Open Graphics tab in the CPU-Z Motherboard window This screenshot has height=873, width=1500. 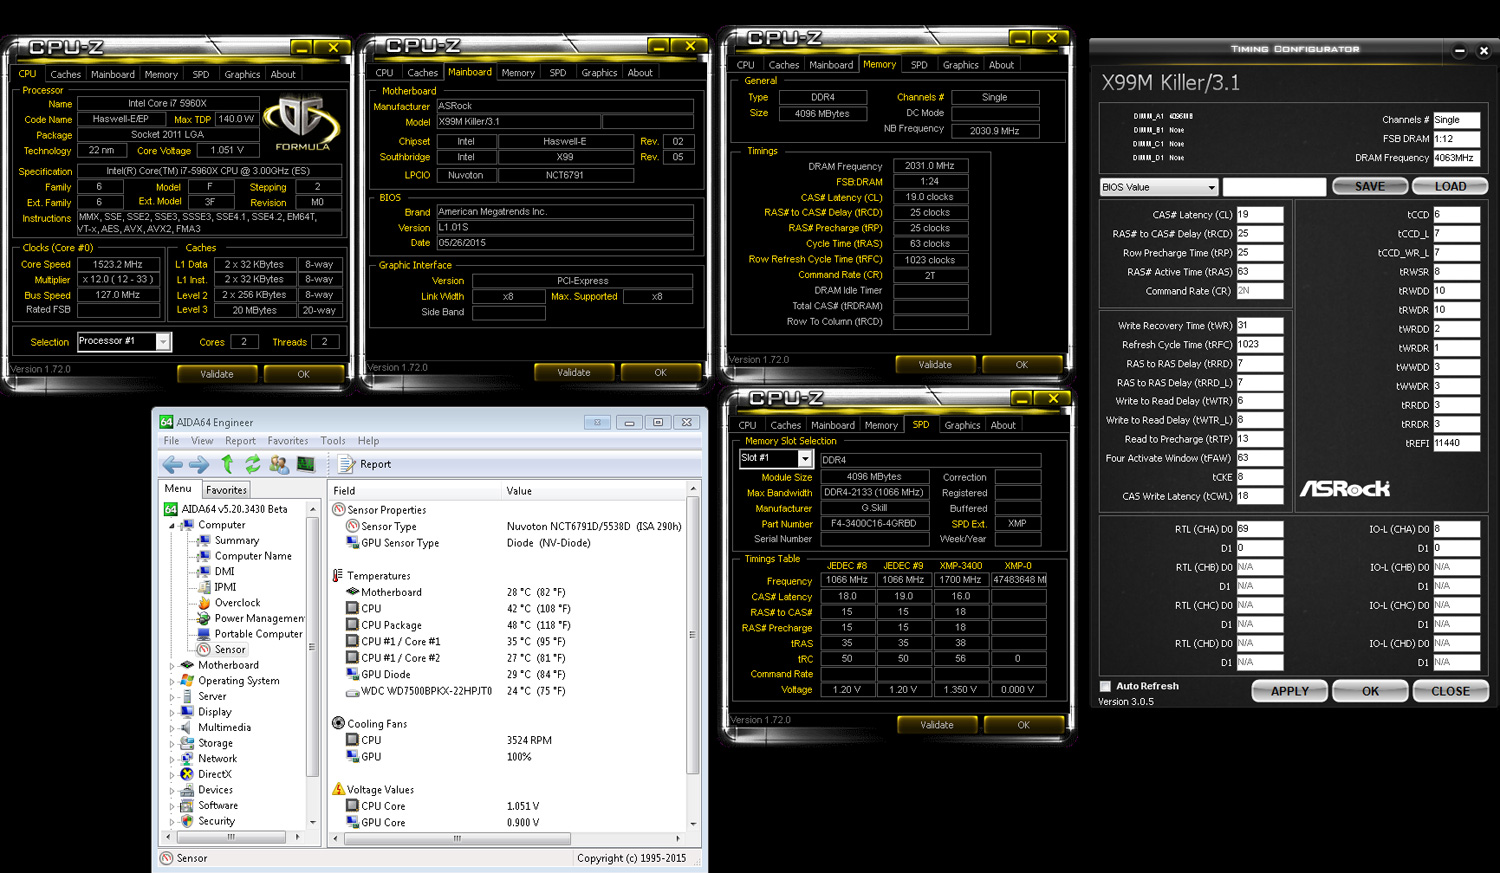599,73
